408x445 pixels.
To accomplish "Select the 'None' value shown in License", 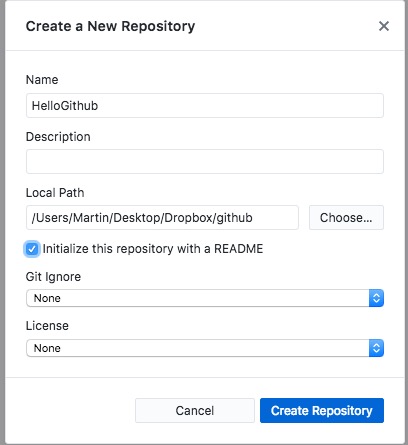I will (47, 348).
